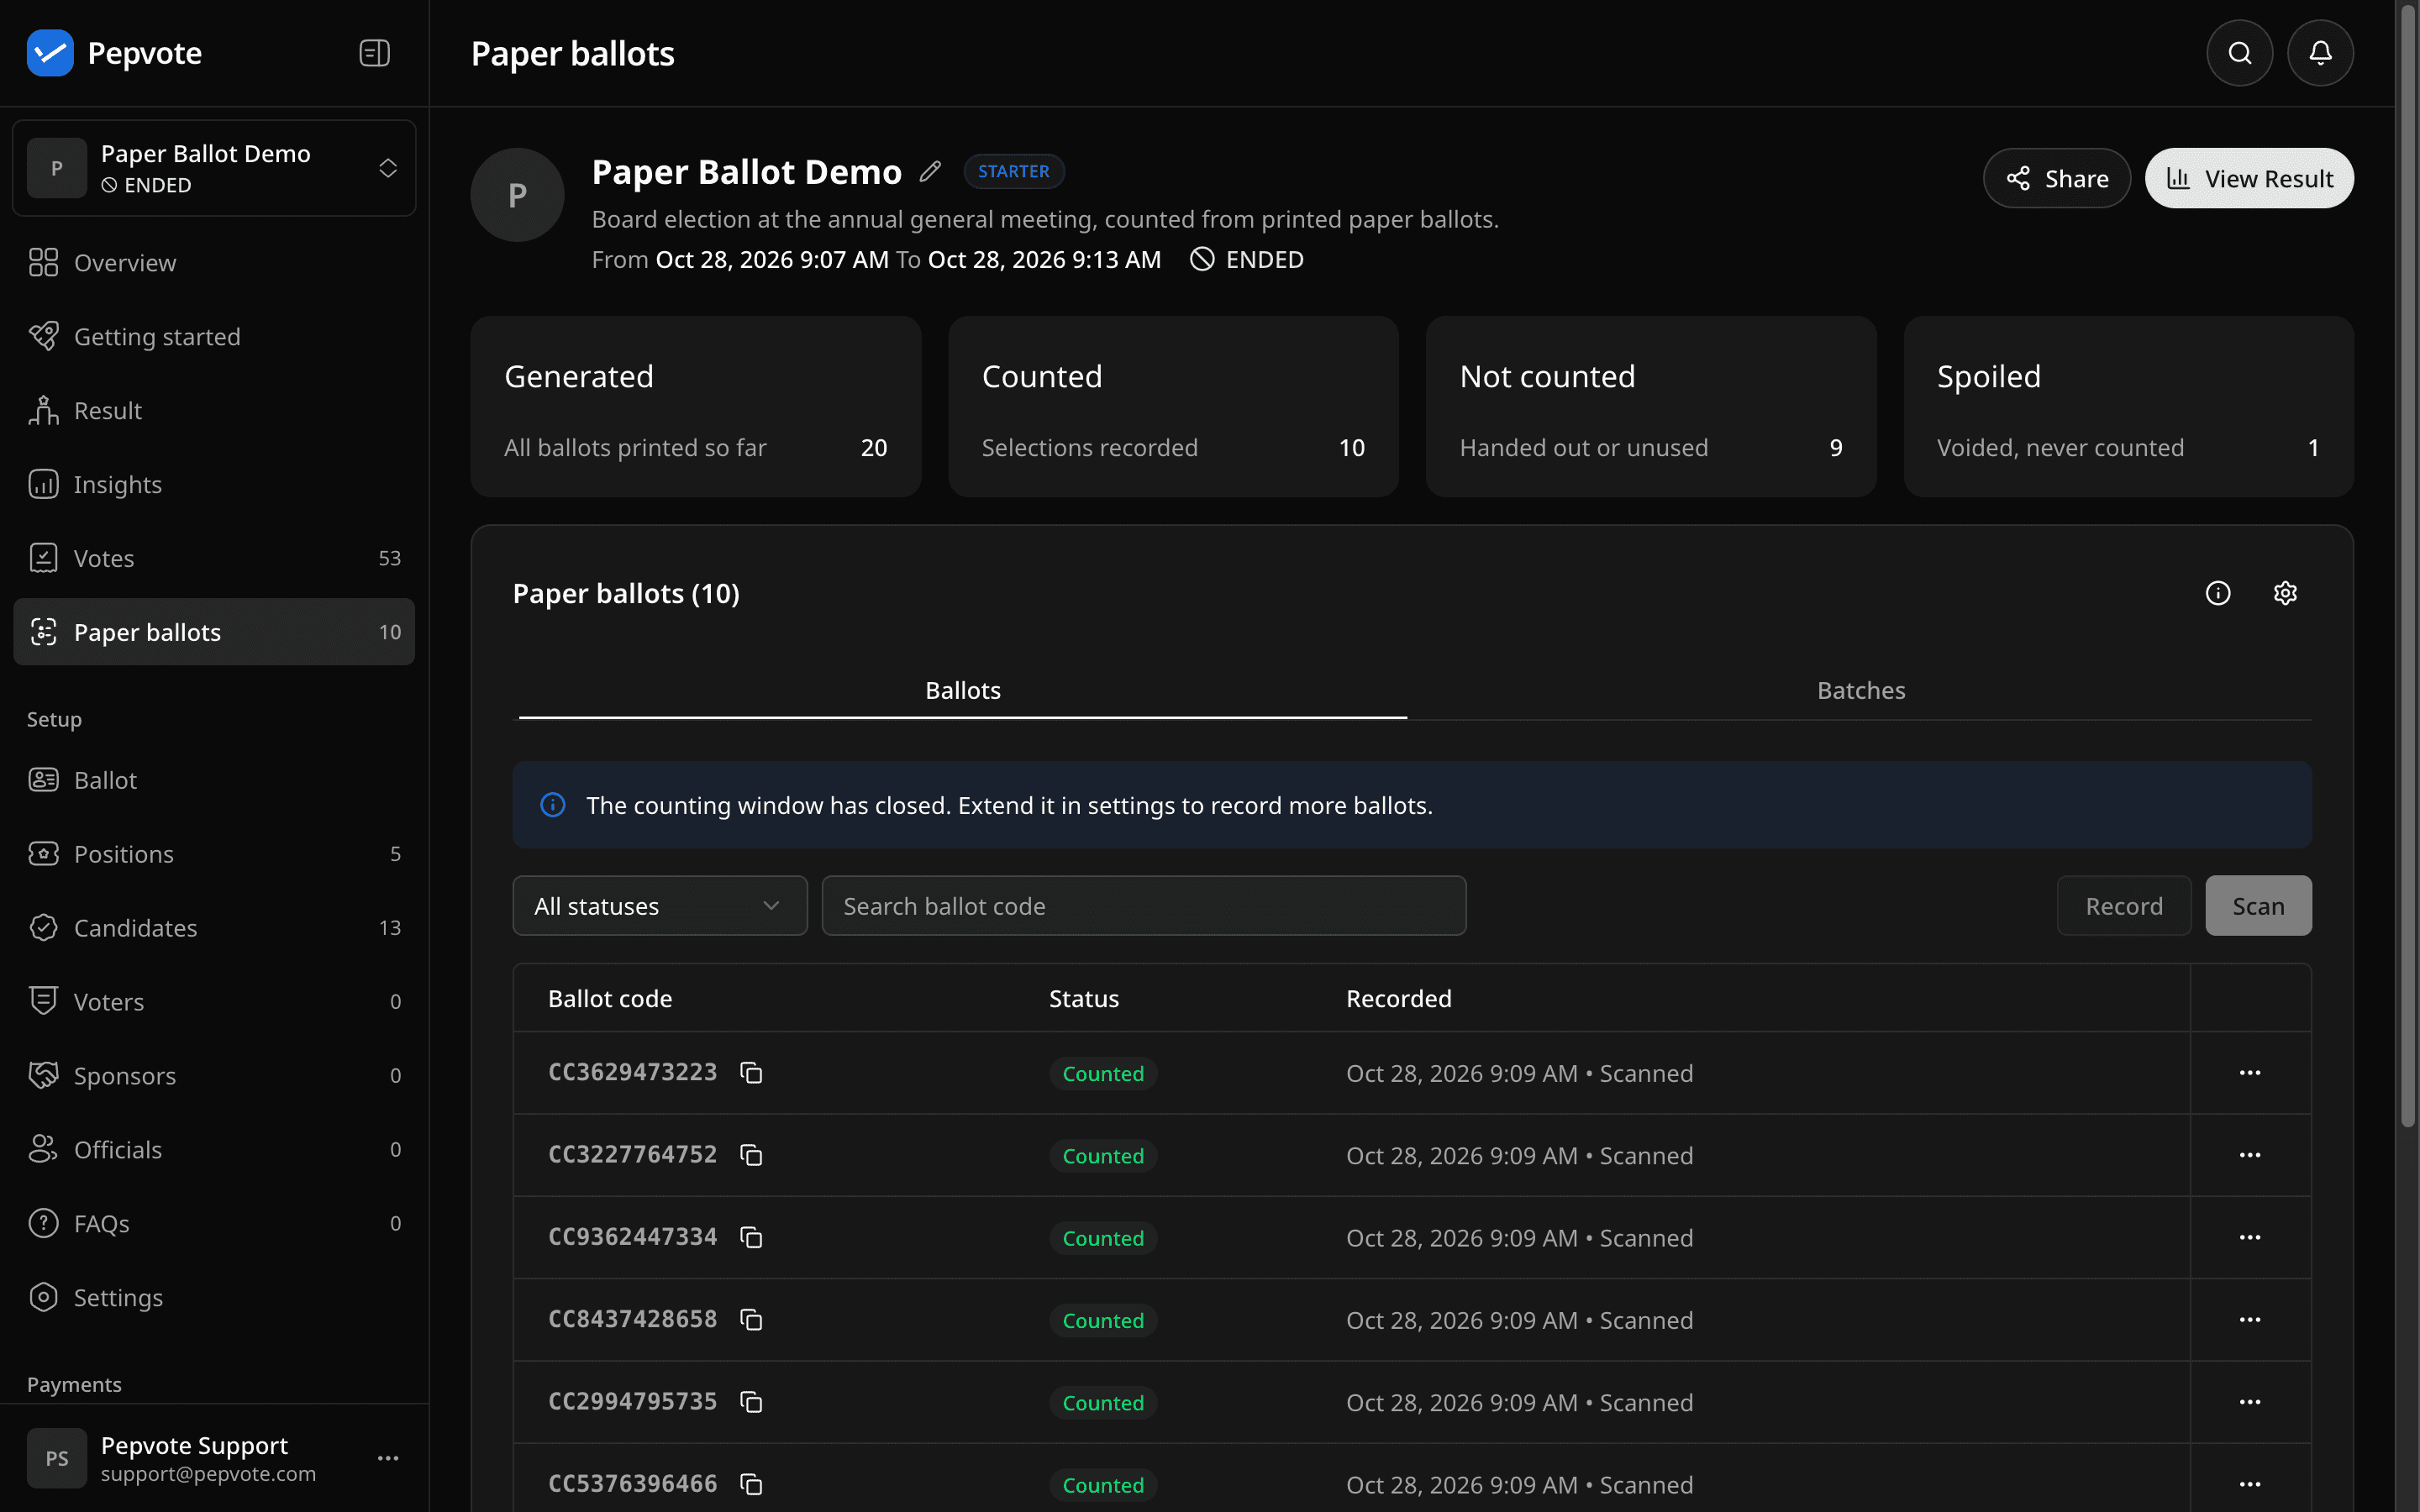The image size is (2420, 1512).
Task: Click the Status column header
Action: (x=1083, y=998)
